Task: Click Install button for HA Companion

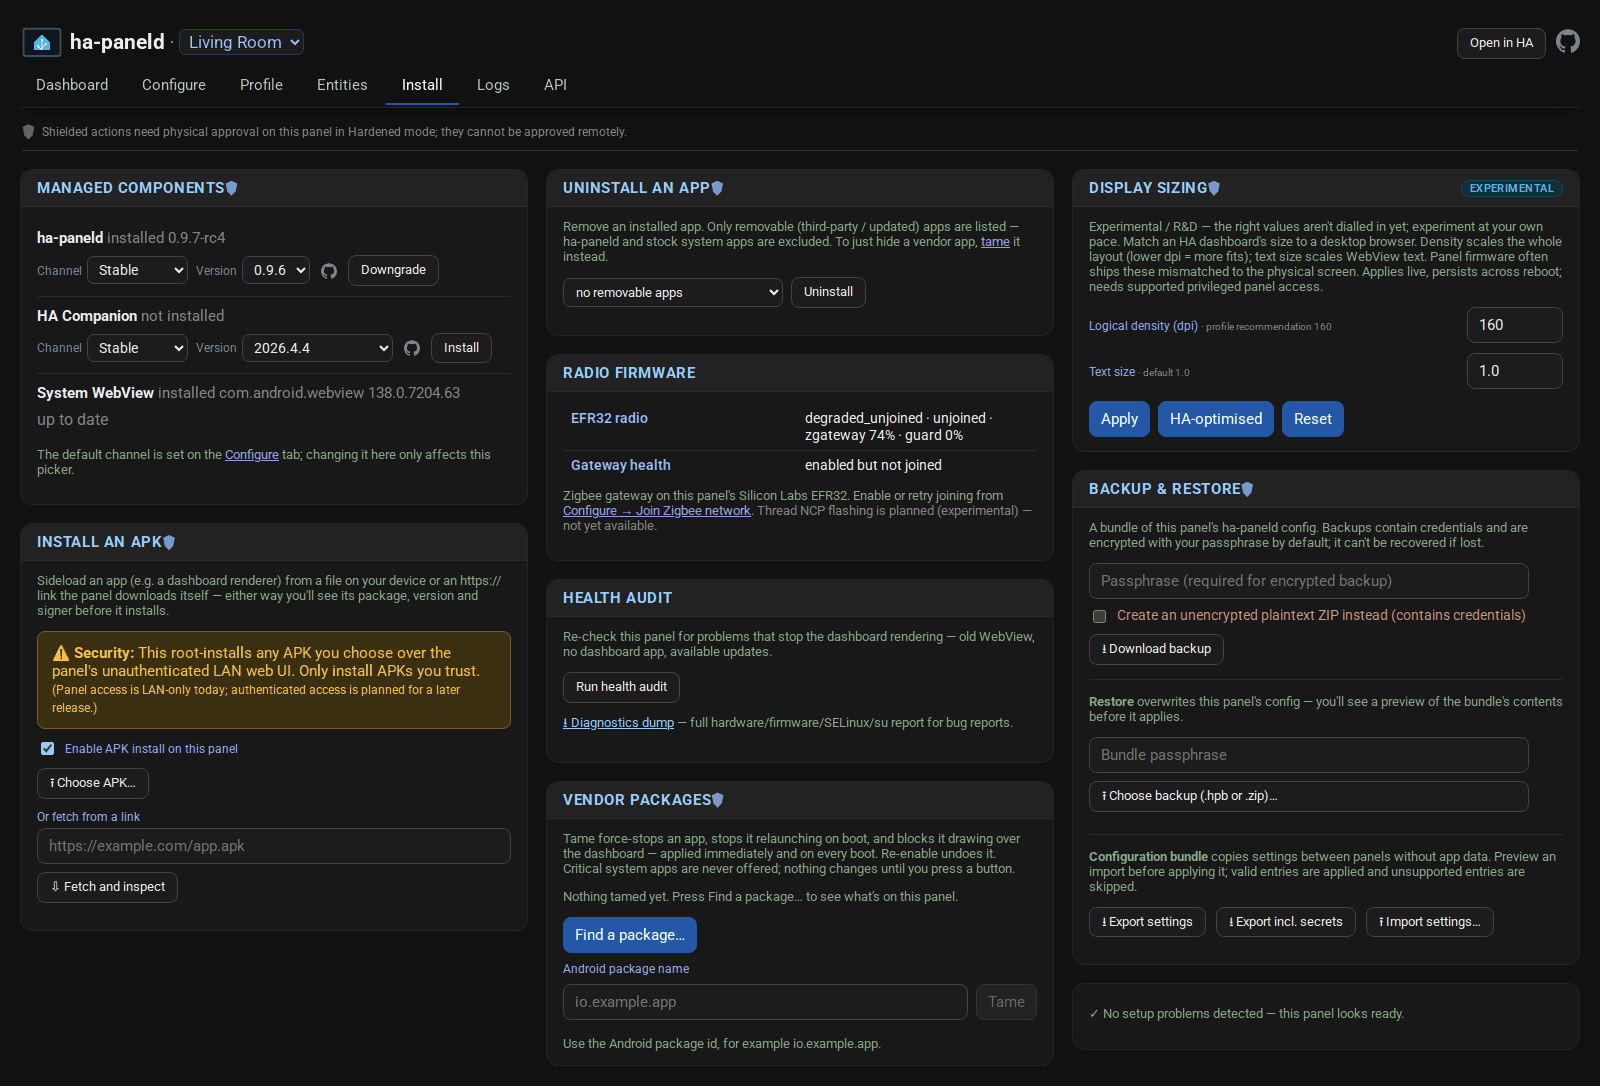Action: (461, 348)
